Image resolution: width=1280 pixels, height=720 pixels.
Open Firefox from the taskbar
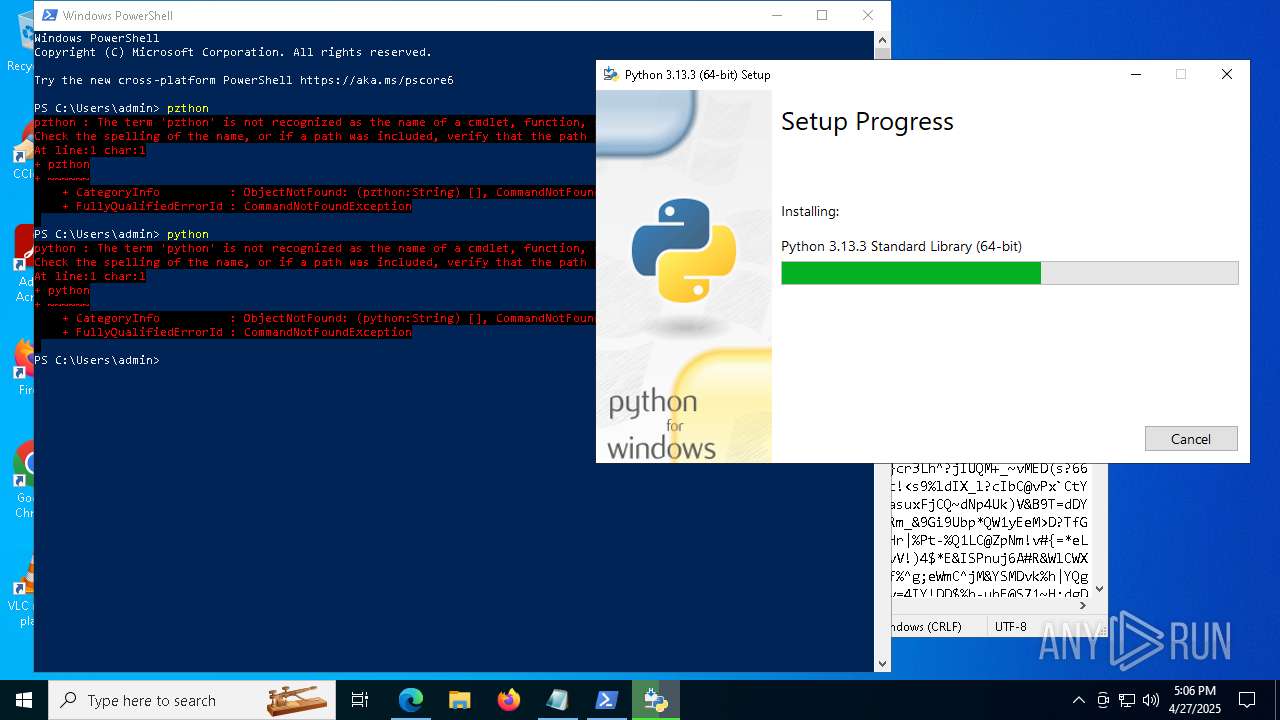coord(509,700)
